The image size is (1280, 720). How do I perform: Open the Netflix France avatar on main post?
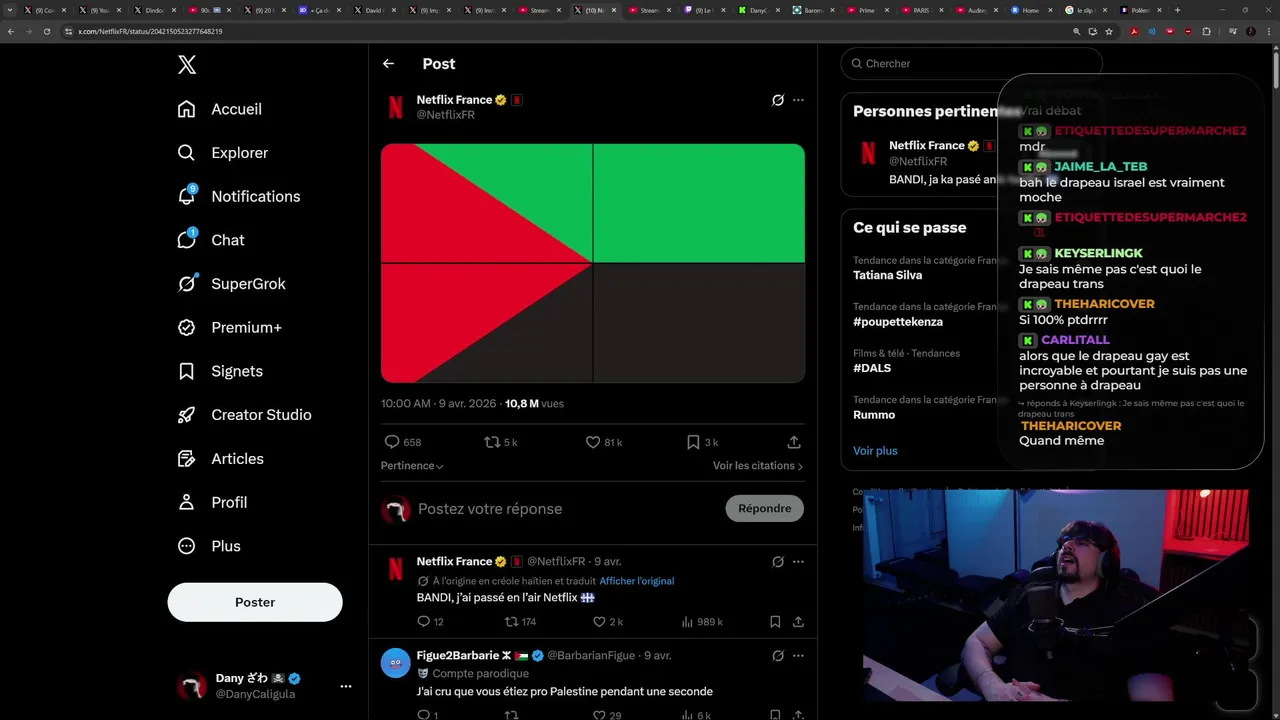[x=396, y=107]
